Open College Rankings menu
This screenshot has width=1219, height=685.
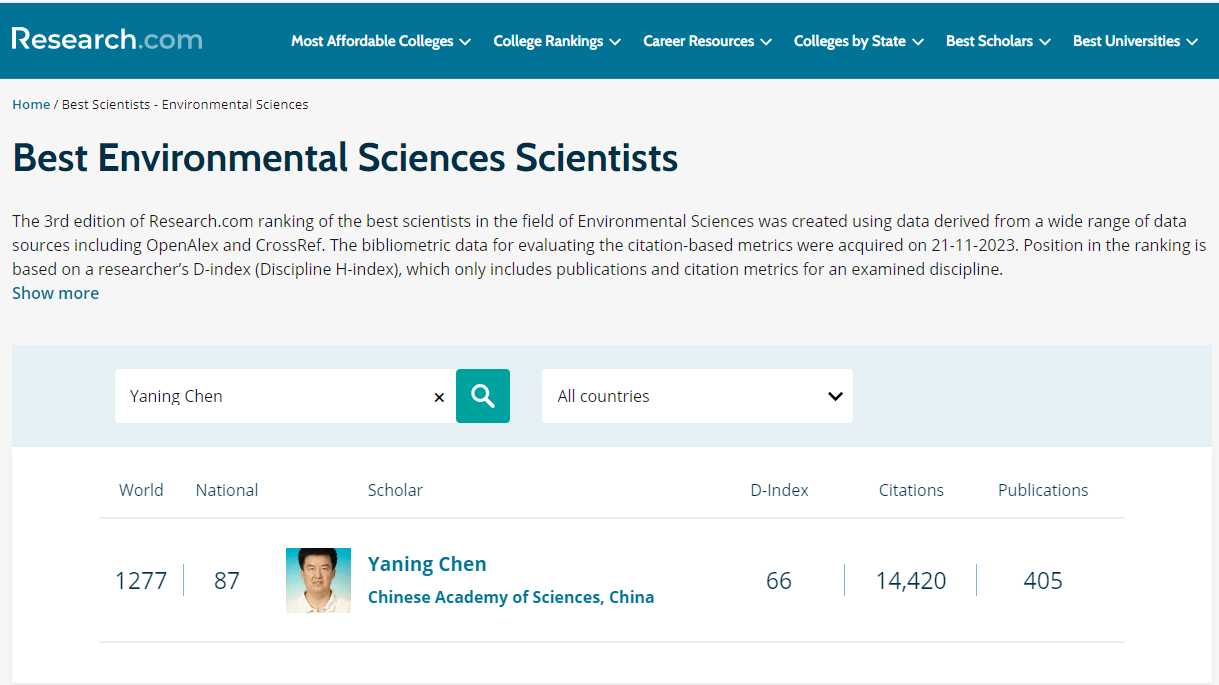click(x=557, y=41)
